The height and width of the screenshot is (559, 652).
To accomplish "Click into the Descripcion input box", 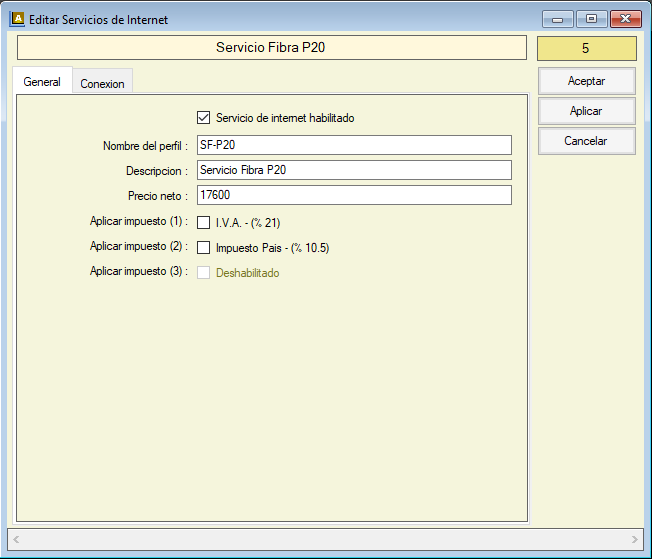I will click(x=354, y=170).
